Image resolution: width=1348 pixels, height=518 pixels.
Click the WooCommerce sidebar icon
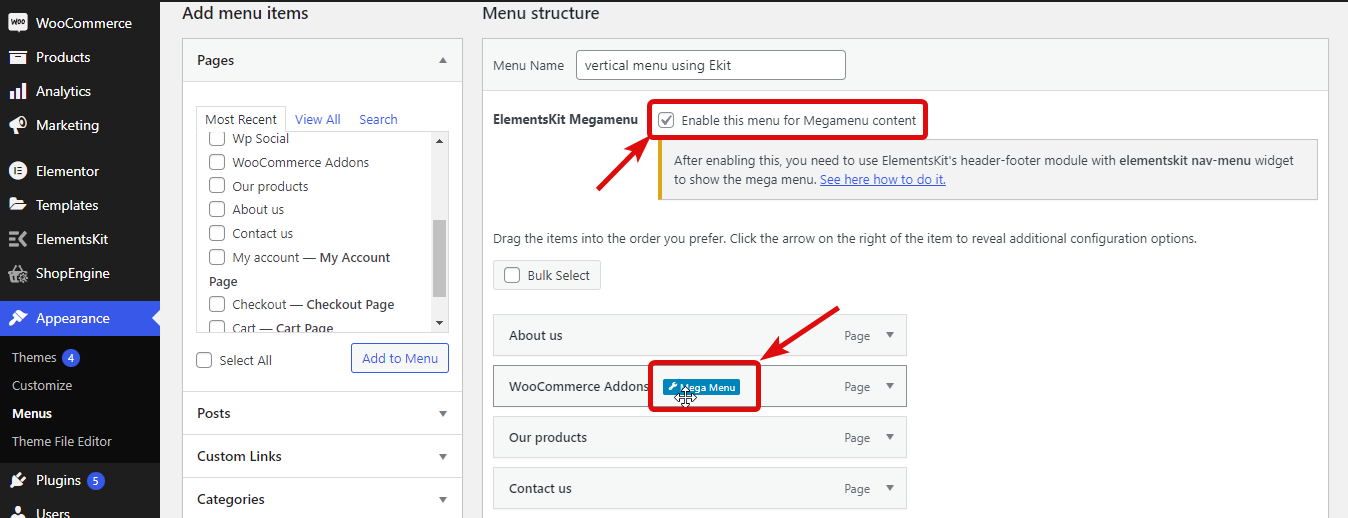tap(17, 23)
